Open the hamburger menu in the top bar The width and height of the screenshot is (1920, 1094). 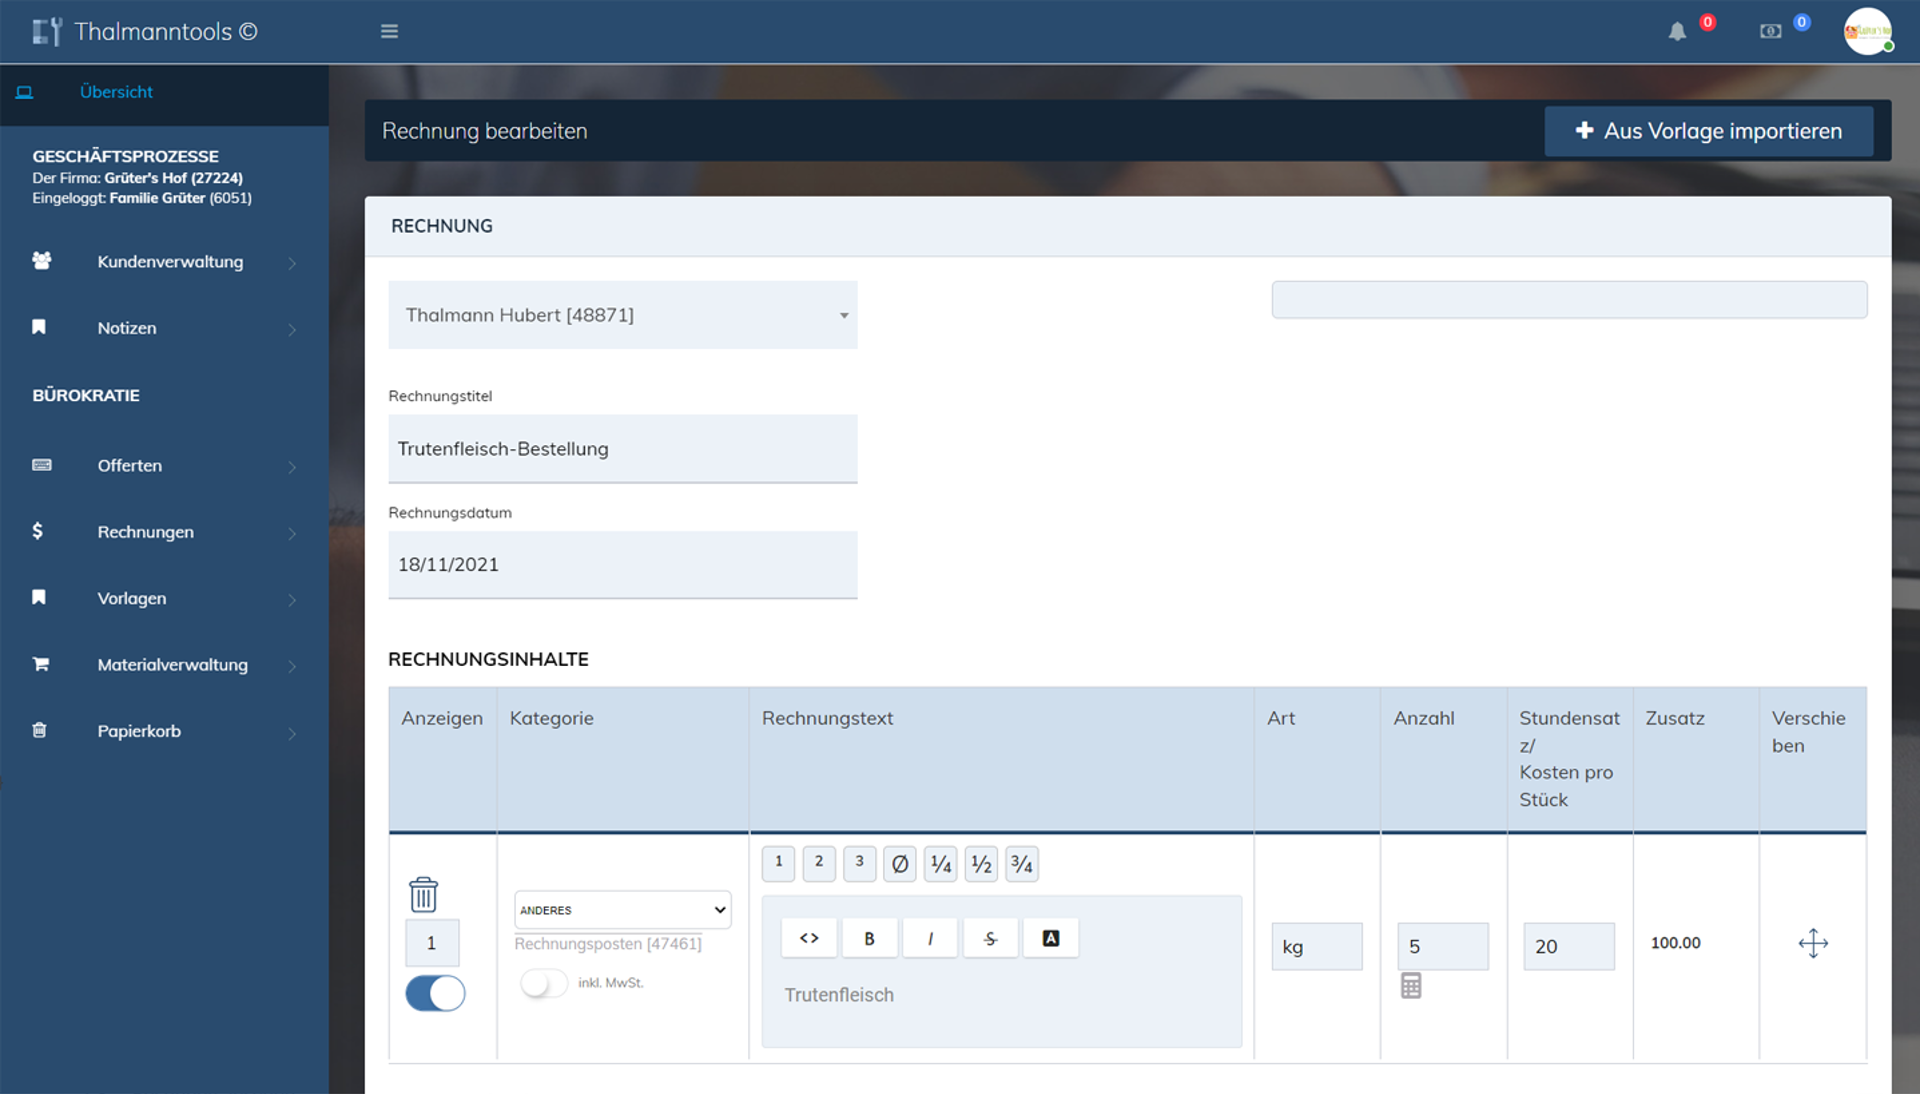click(x=389, y=31)
